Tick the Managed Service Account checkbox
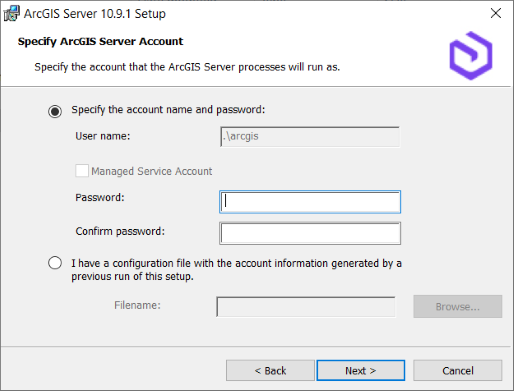The width and height of the screenshot is (514, 391). coord(82,171)
